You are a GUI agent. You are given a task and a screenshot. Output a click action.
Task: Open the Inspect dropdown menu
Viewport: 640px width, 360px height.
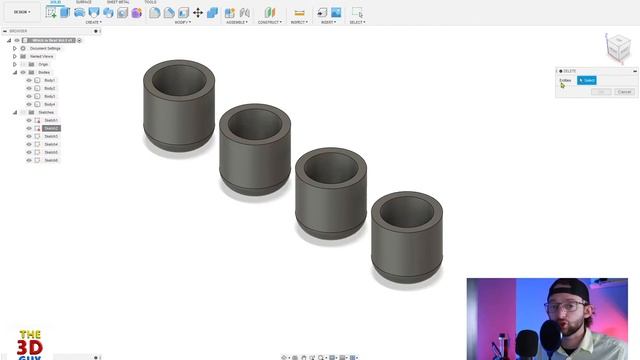299,22
